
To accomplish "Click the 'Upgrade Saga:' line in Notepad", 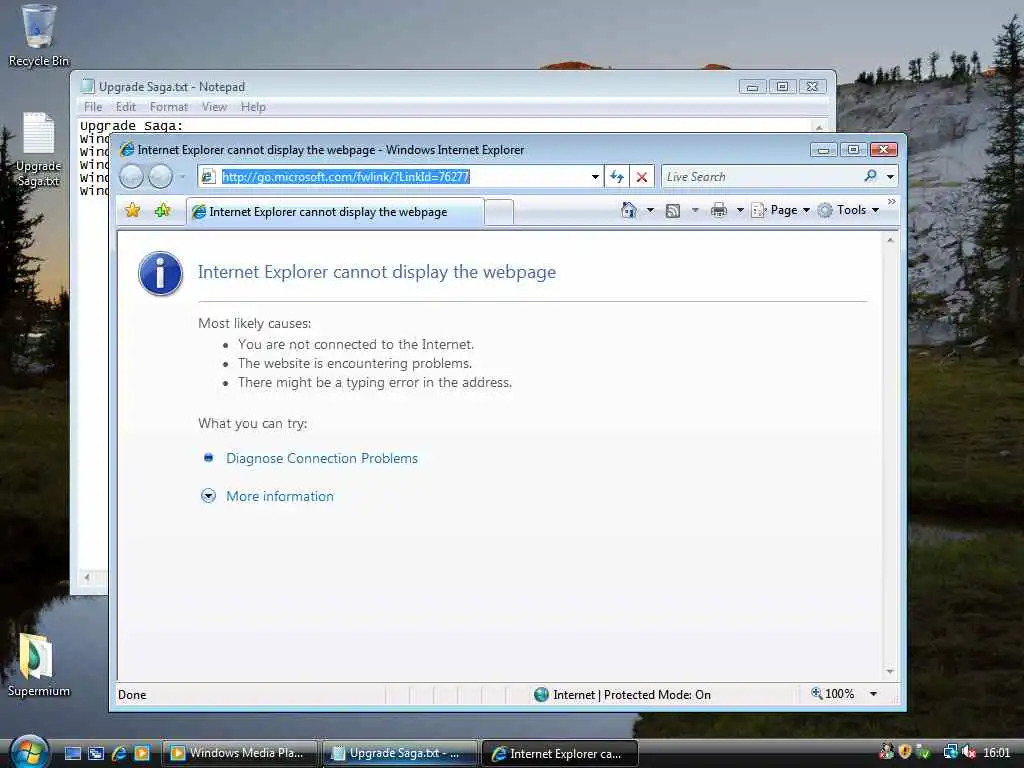I will pos(131,125).
